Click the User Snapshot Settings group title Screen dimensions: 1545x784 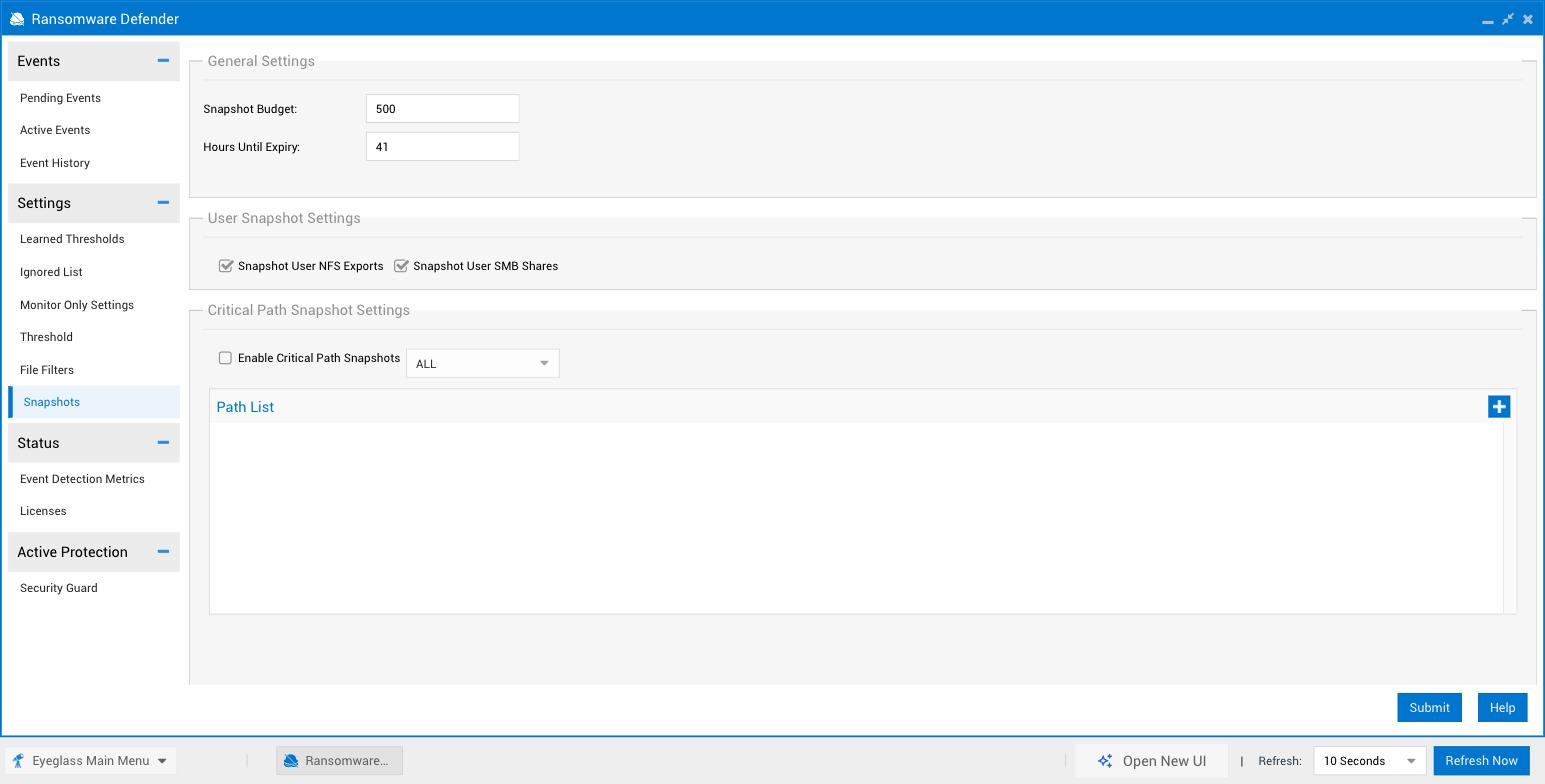(x=284, y=218)
